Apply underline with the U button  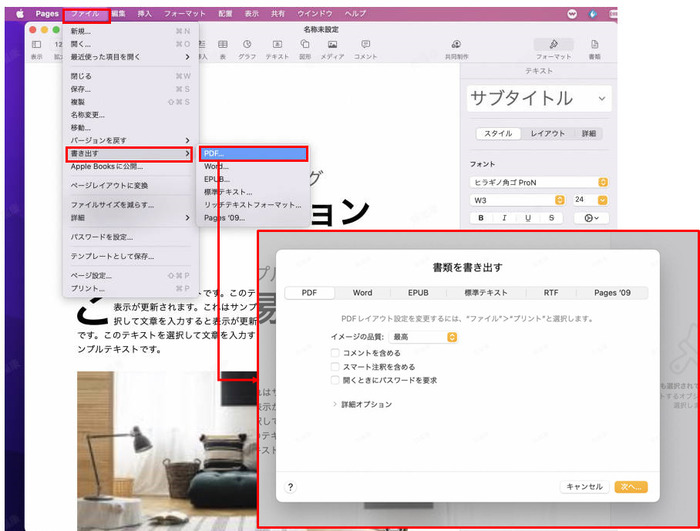528,218
